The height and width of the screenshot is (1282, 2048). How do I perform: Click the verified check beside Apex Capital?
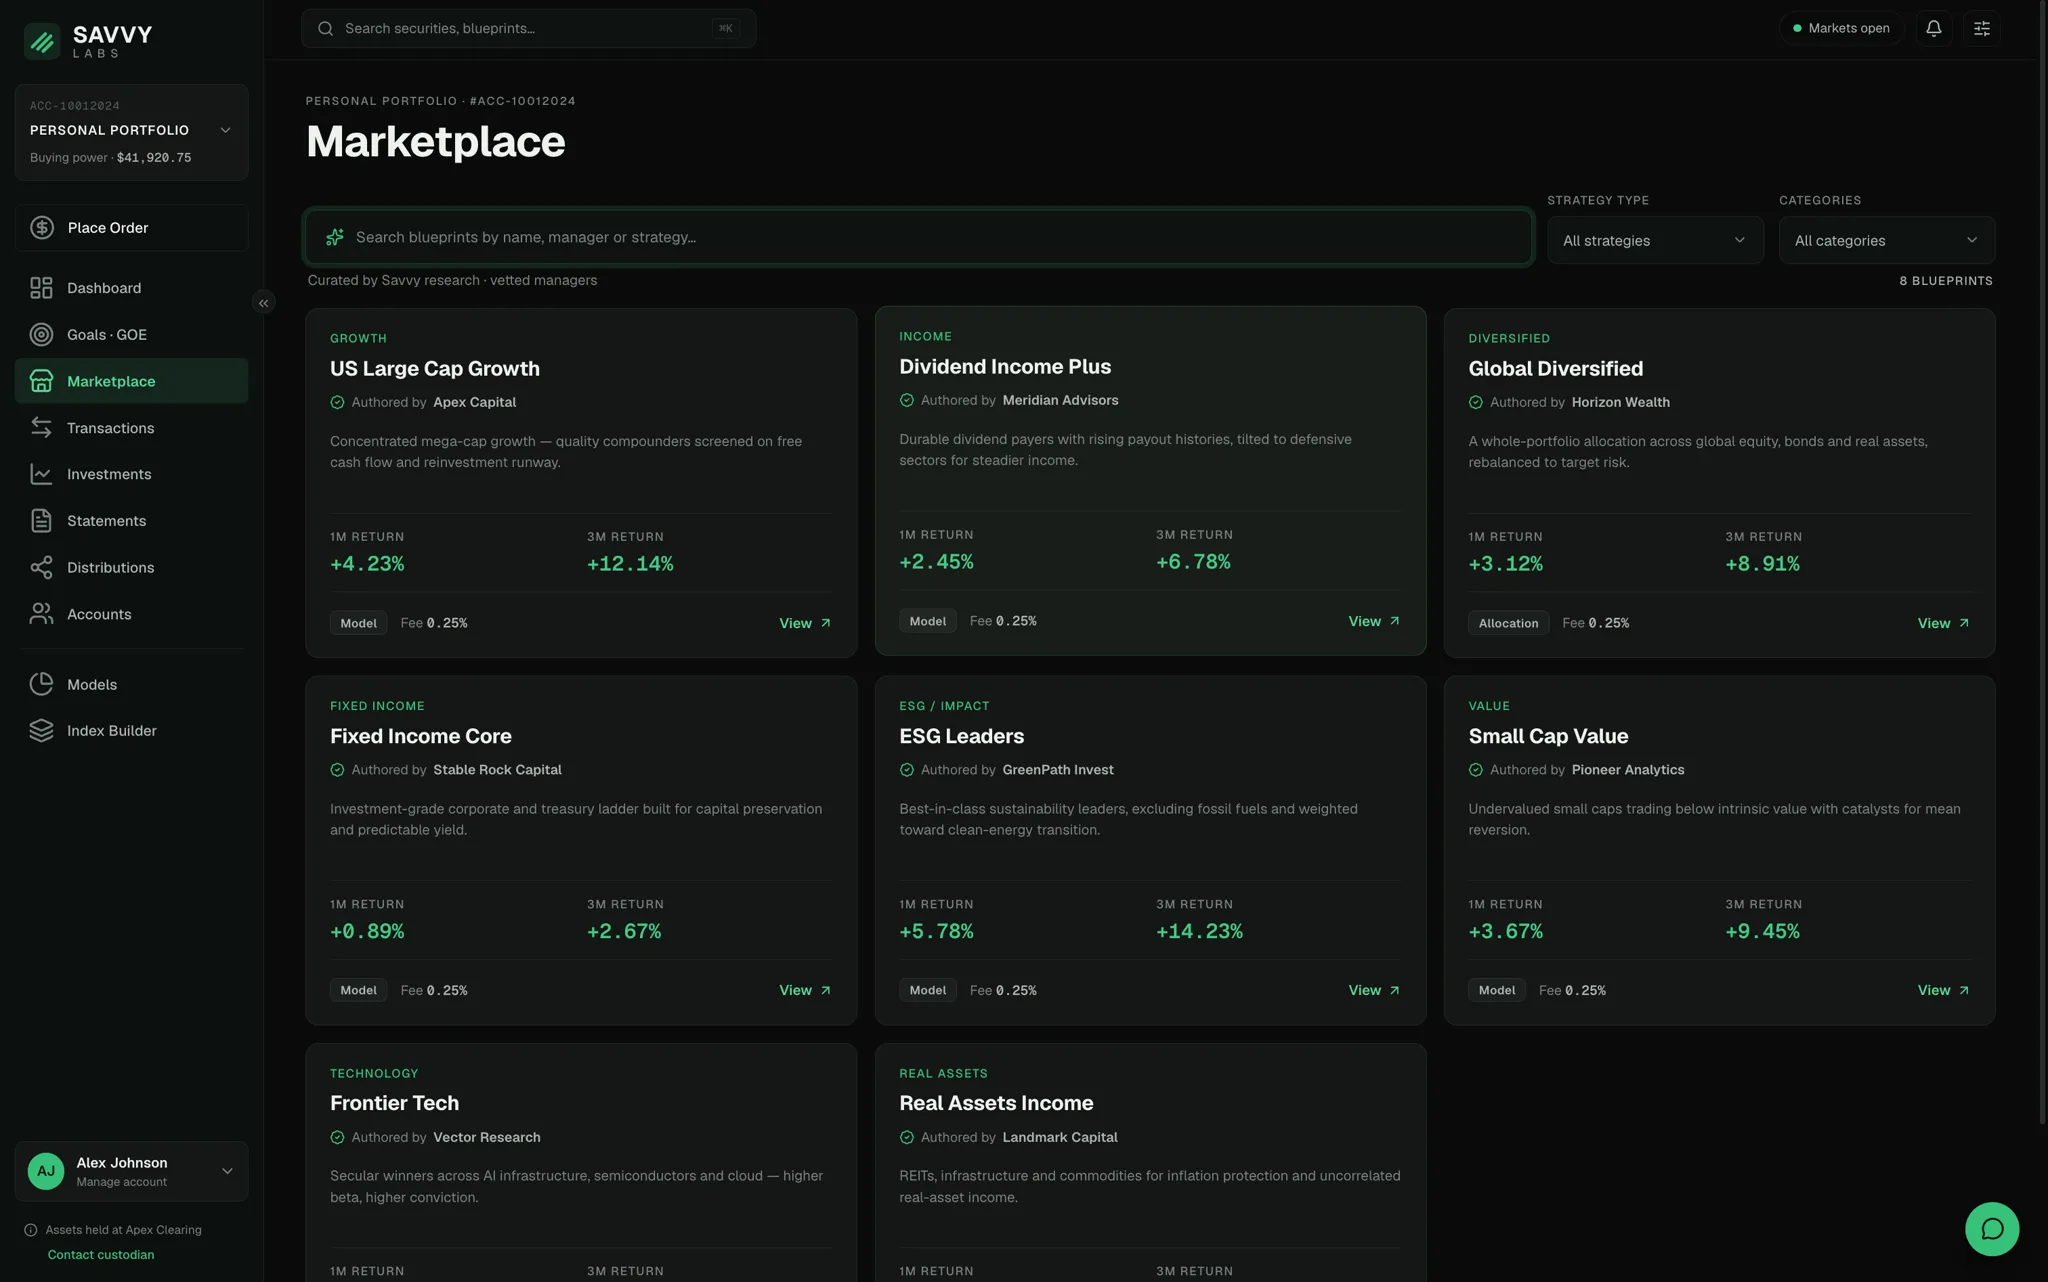point(337,403)
